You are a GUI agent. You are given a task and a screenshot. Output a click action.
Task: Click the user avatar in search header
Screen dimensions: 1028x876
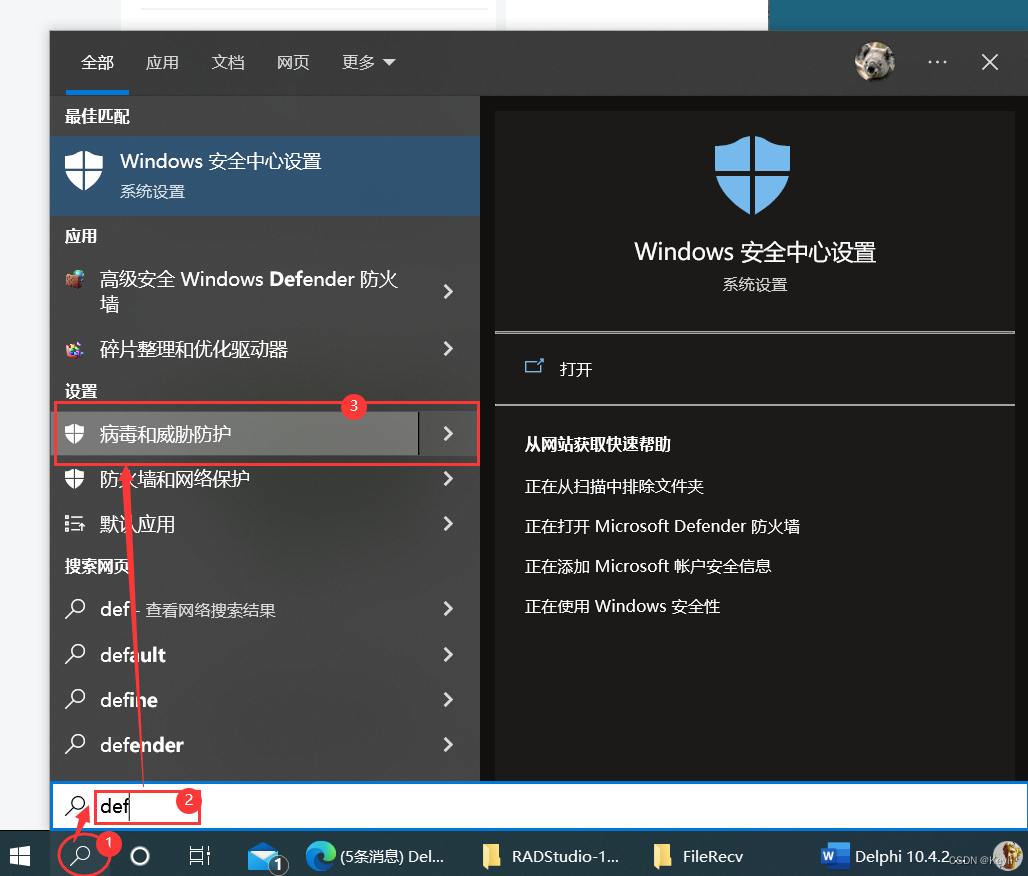coord(875,62)
